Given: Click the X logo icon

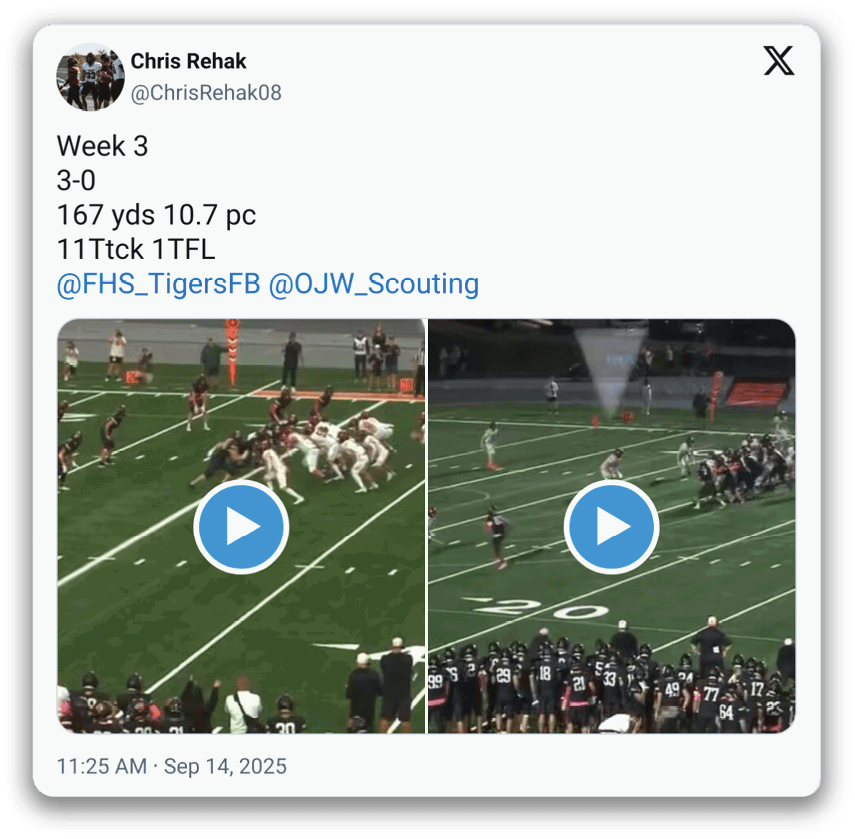Looking at the screenshot, I should click(778, 61).
